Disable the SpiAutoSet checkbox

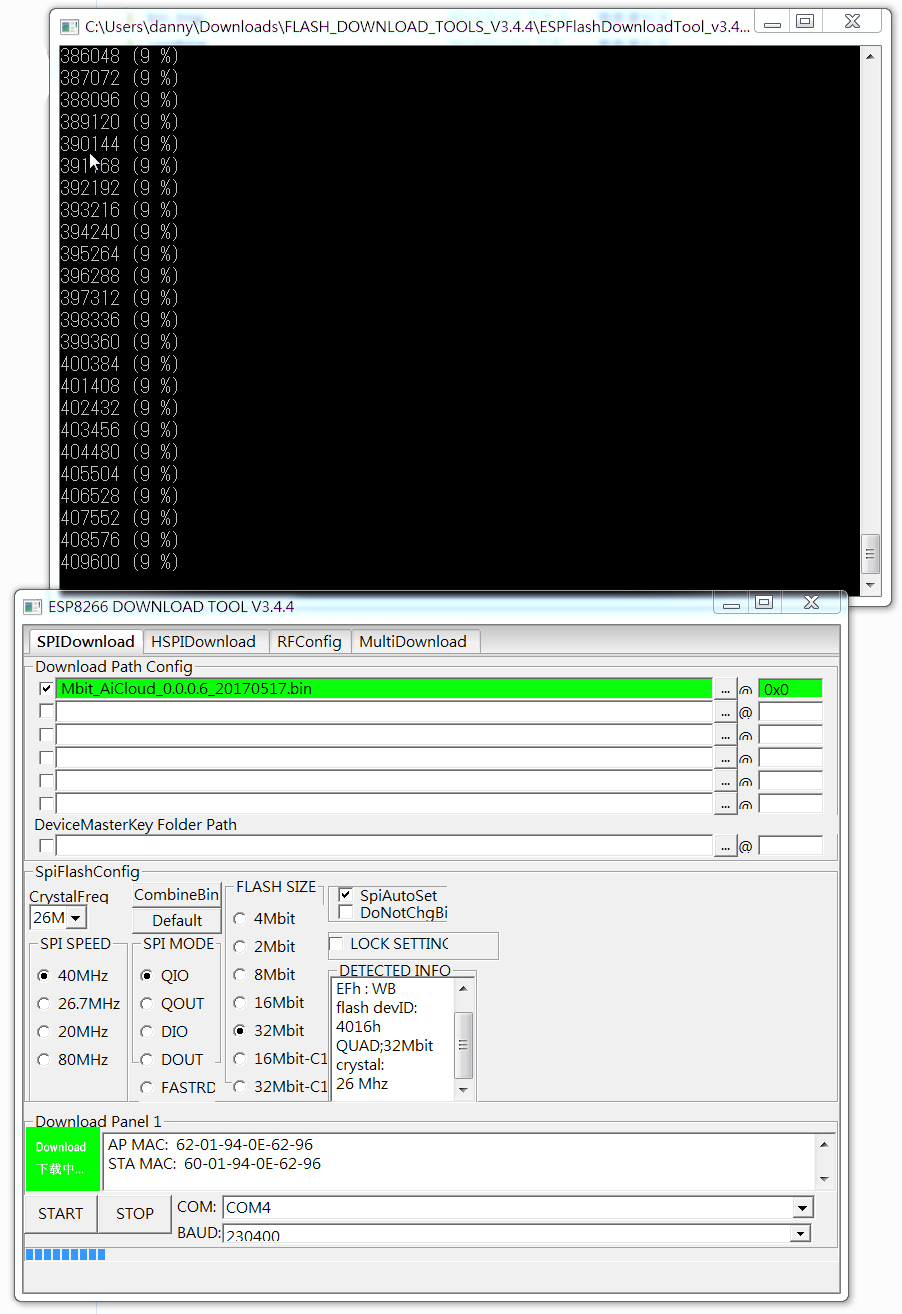[346, 895]
